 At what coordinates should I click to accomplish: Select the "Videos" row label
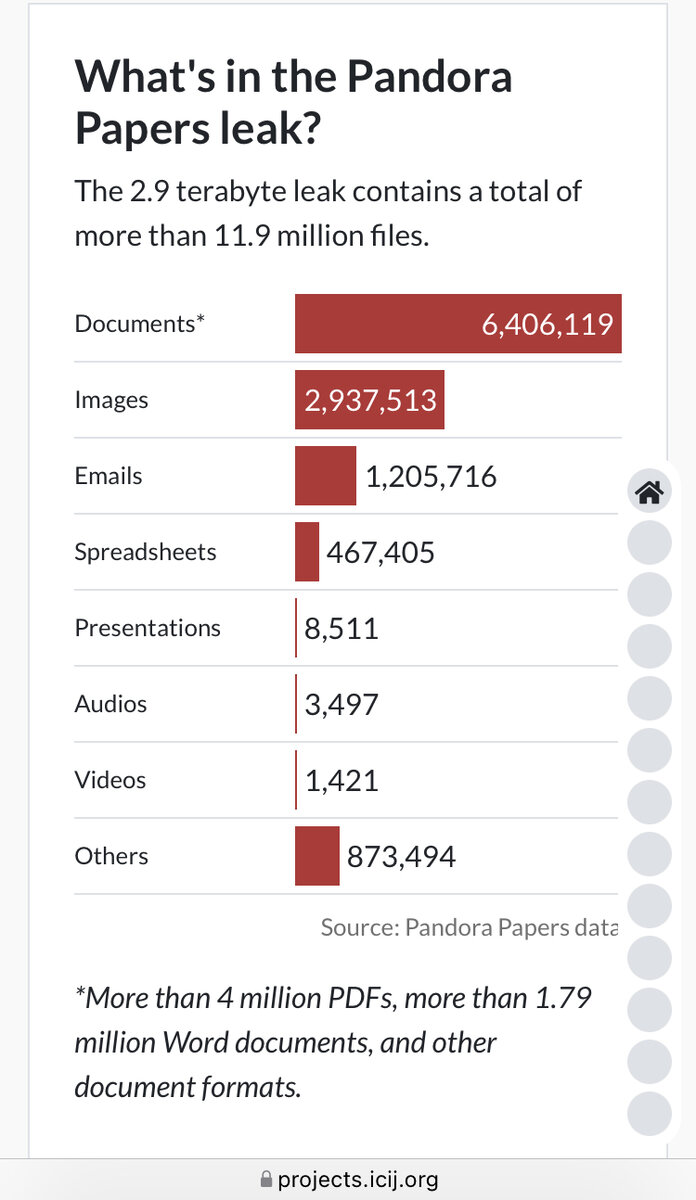coord(110,780)
